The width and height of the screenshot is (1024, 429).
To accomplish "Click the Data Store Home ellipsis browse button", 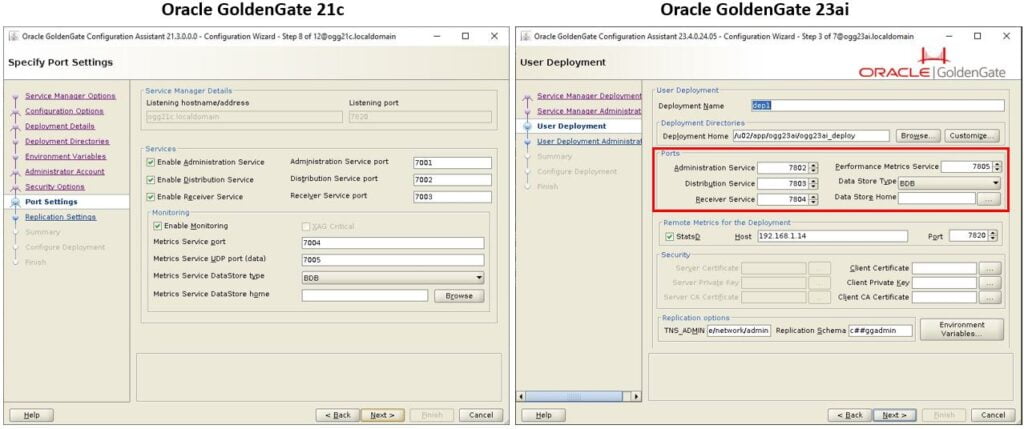I will click(990, 199).
